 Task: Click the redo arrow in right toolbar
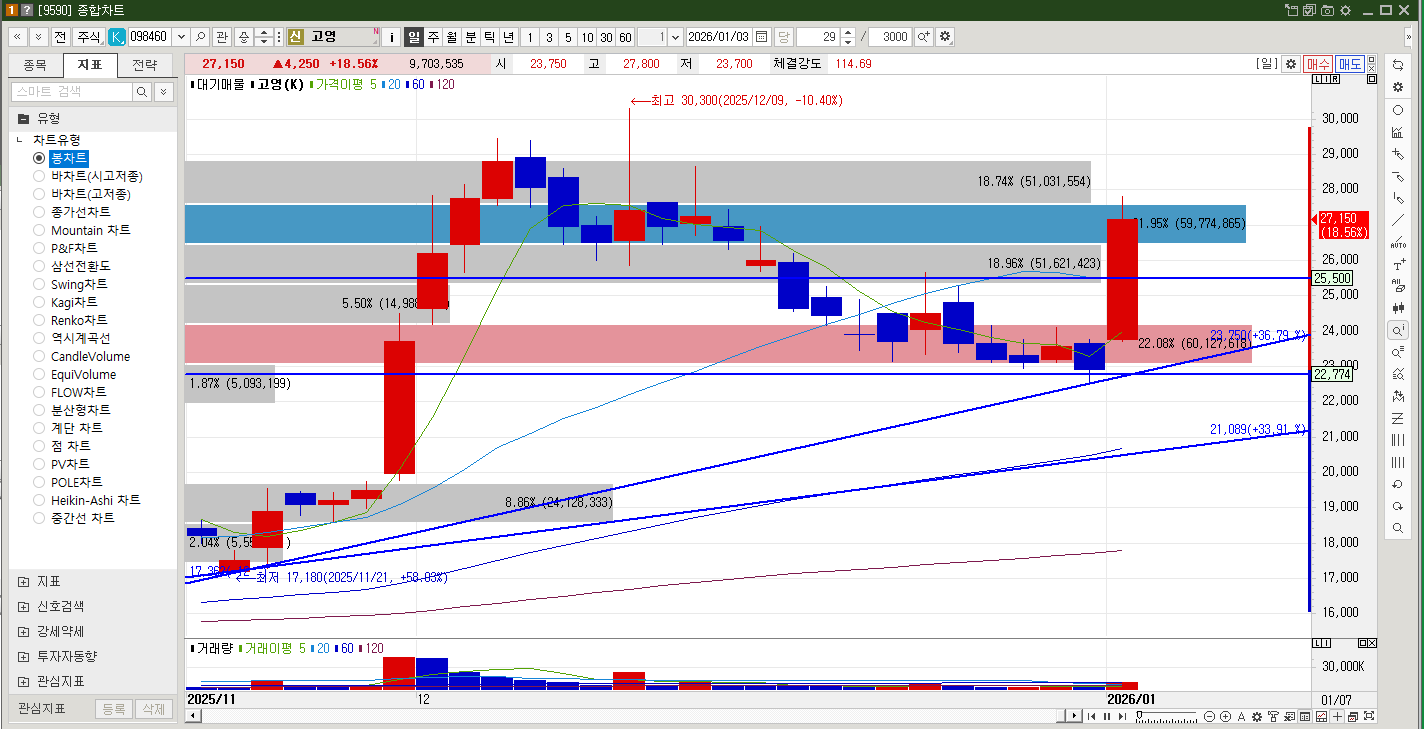[x=1398, y=506]
